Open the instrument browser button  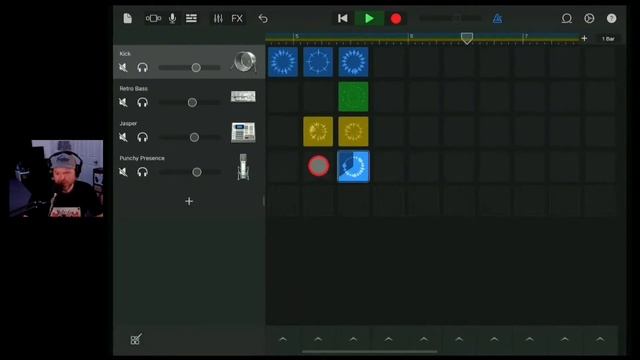(x=153, y=18)
